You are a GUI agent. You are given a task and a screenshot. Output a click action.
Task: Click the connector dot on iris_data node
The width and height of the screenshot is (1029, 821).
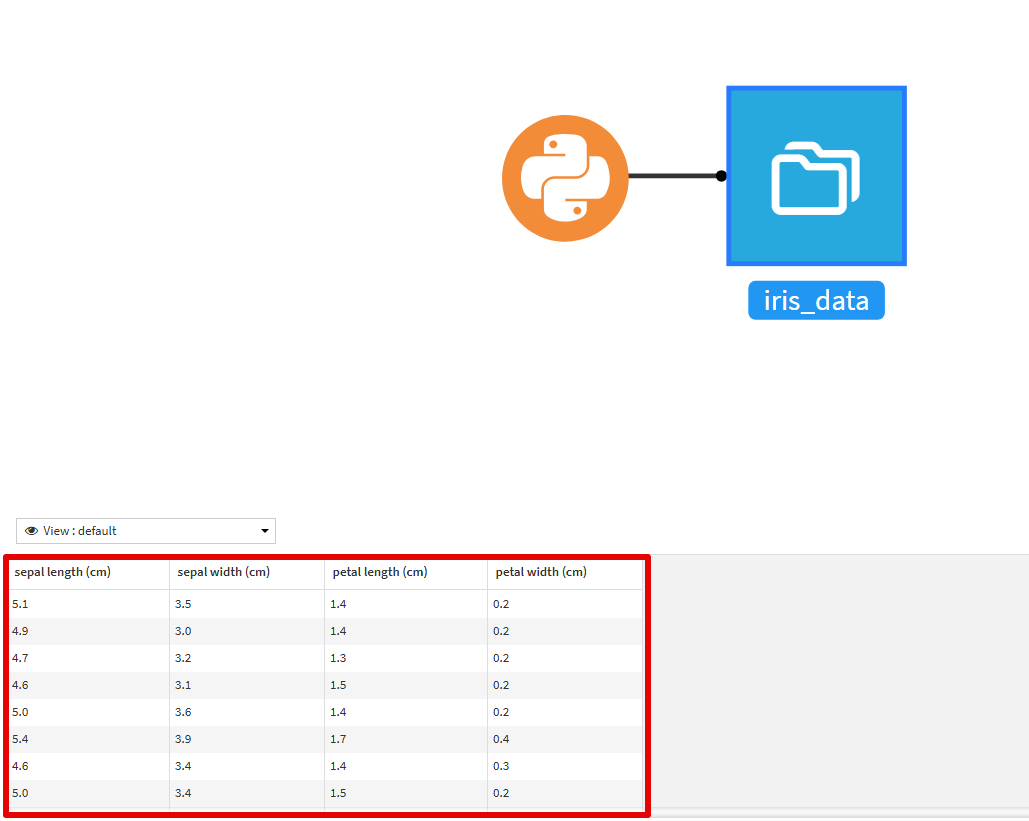721,176
